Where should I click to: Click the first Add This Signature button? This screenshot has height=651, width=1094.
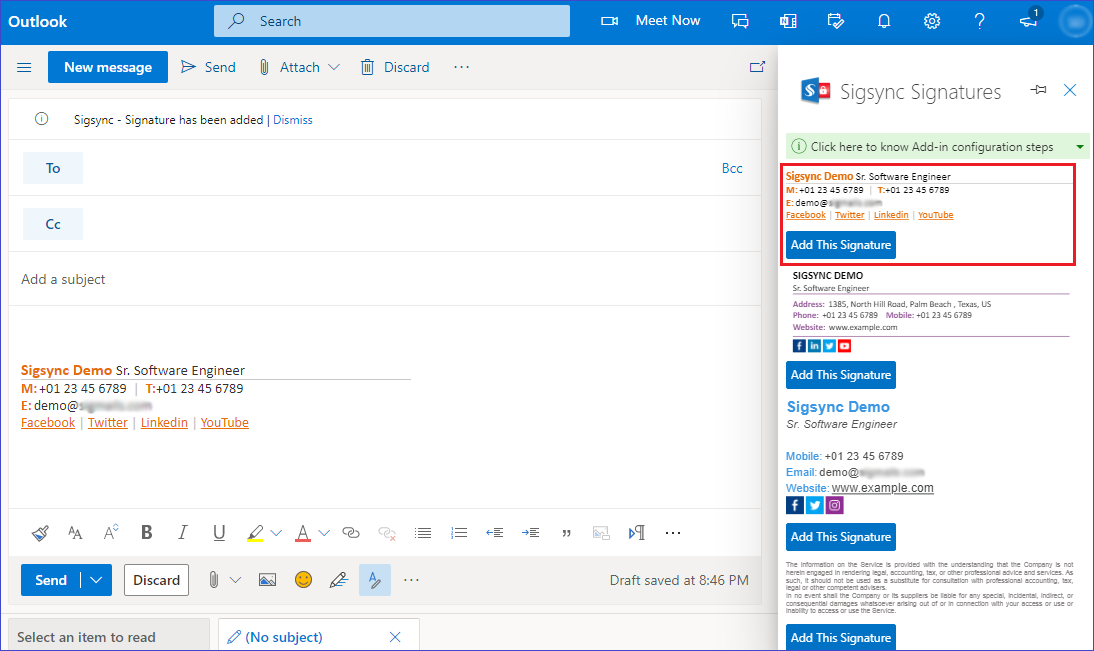(x=840, y=245)
